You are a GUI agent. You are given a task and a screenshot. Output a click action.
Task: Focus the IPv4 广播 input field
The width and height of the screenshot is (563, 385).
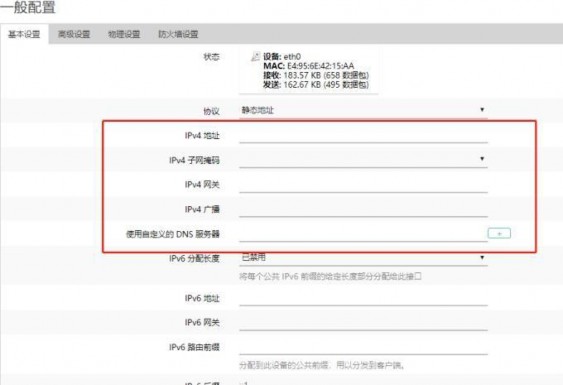tap(363, 209)
